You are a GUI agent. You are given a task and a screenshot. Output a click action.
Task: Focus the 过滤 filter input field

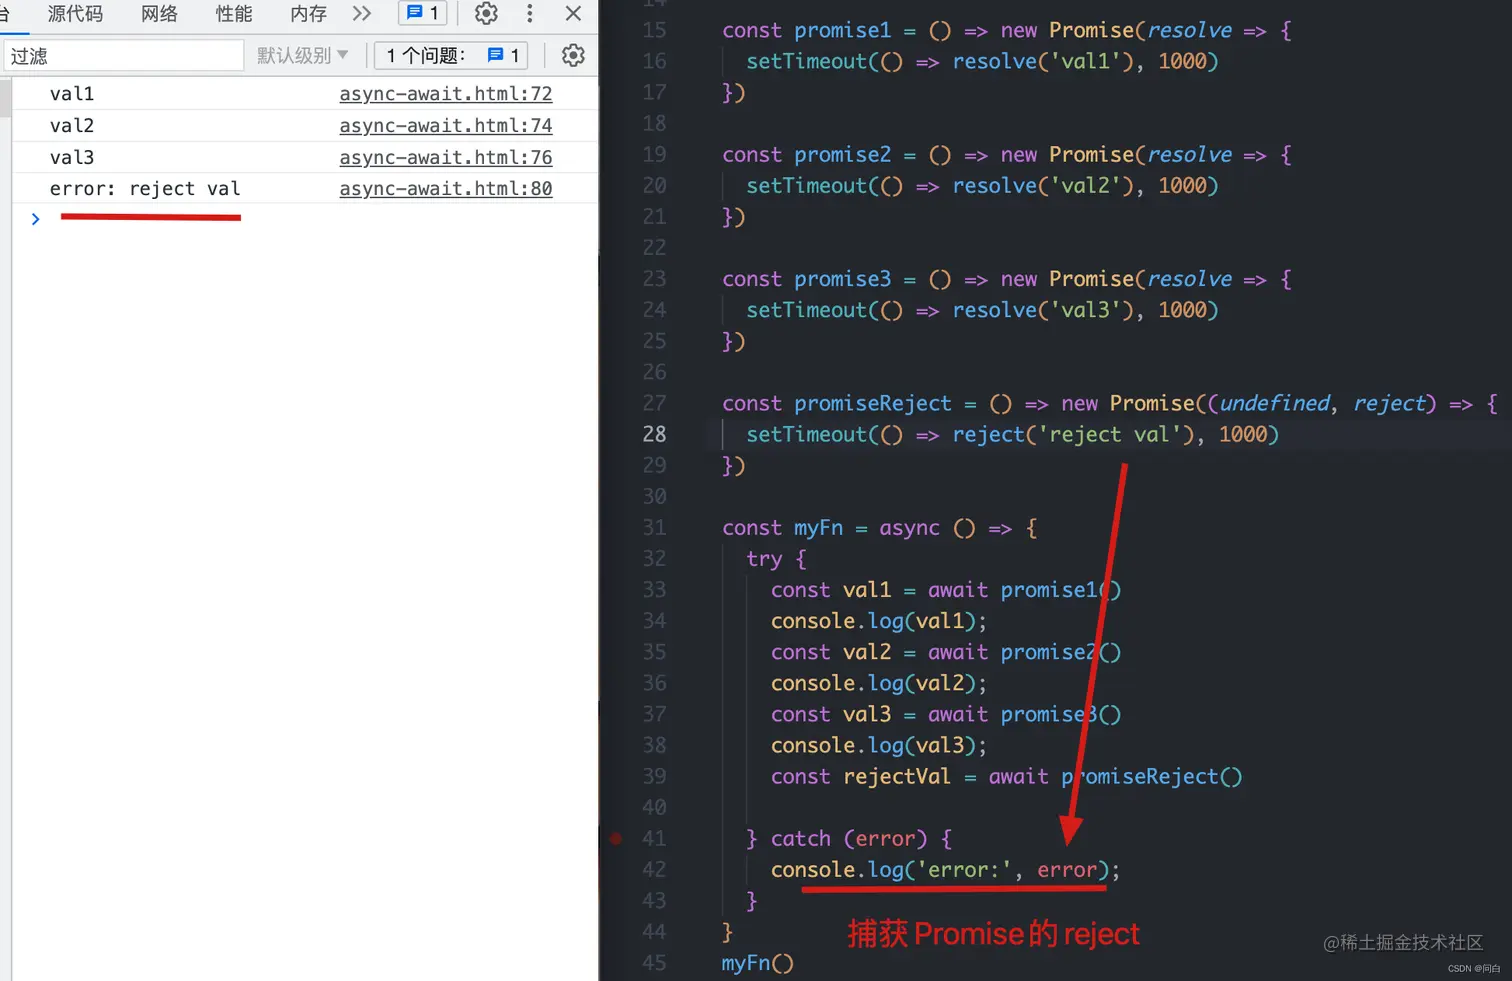tap(124, 56)
